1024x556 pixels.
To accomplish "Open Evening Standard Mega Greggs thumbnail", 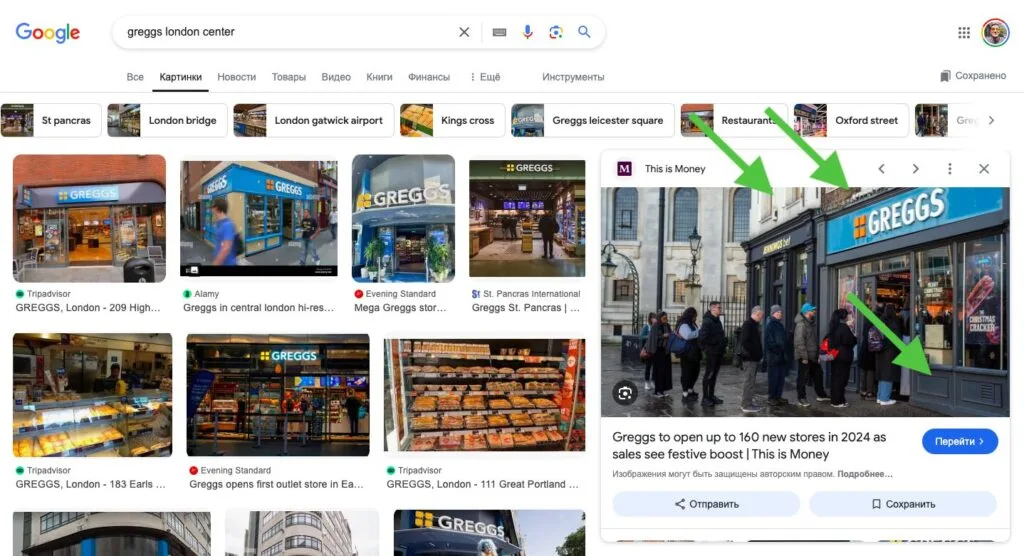I will (403, 218).
